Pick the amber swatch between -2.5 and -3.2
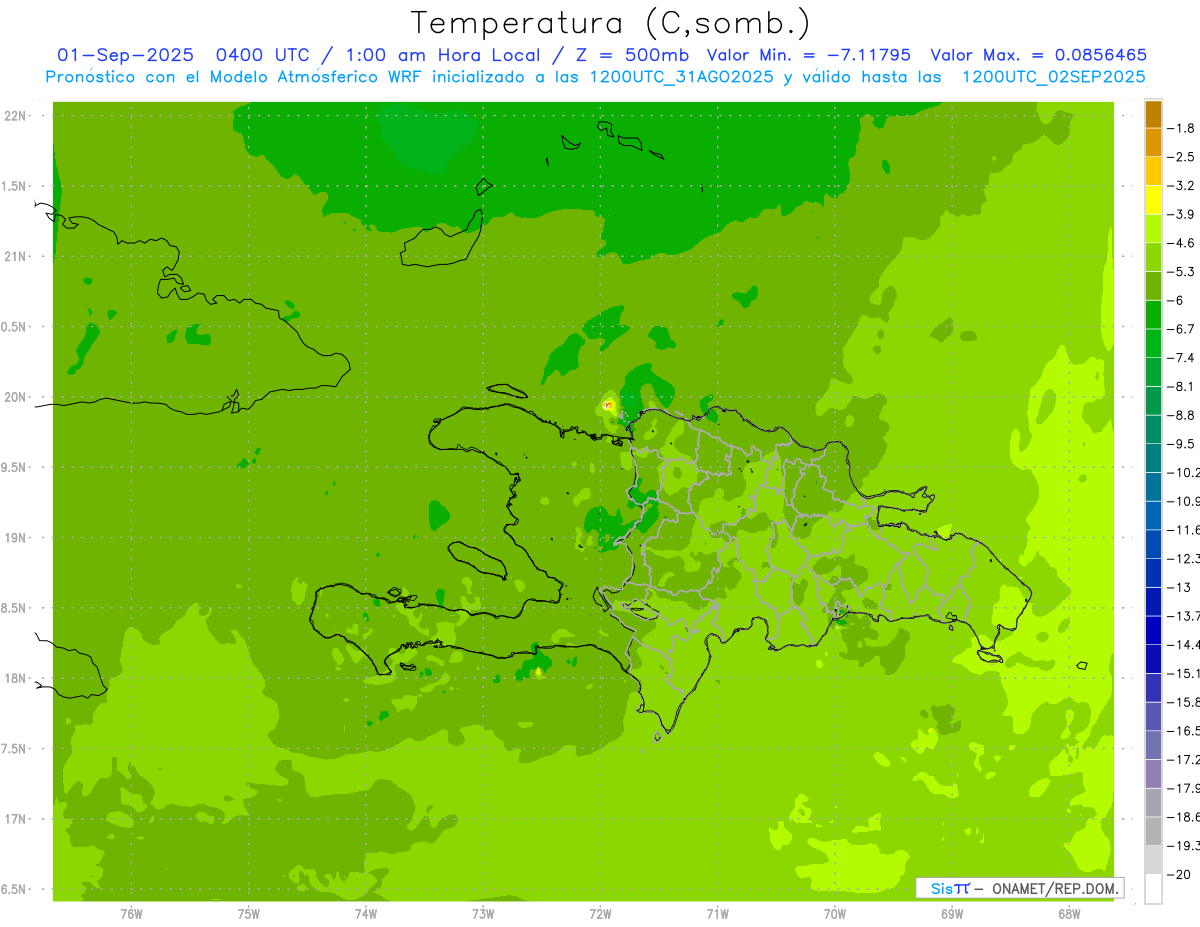This screenshot has height=927, width=1200. [1153, 171]
